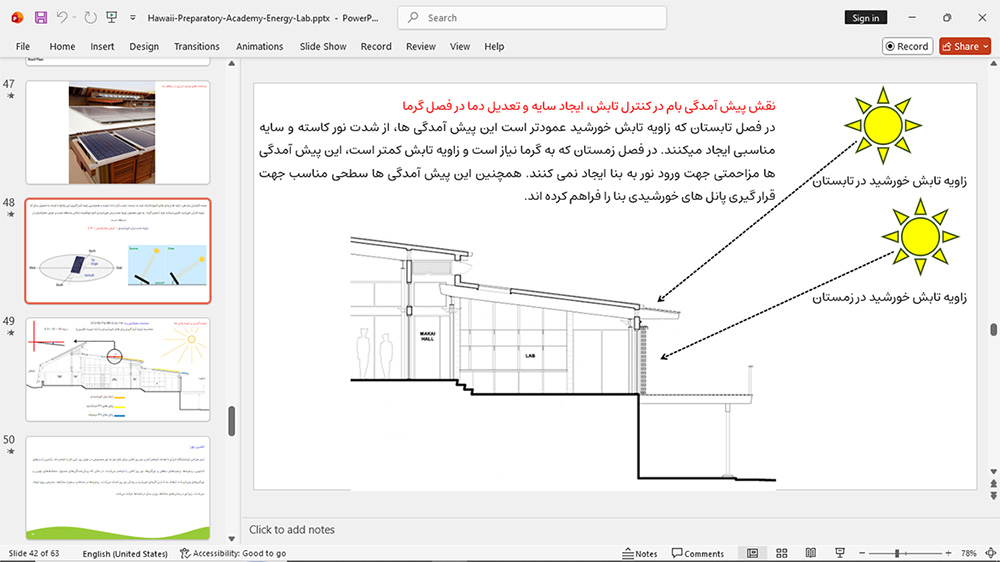Adjust the zoom slider handle

click(897, 553)
